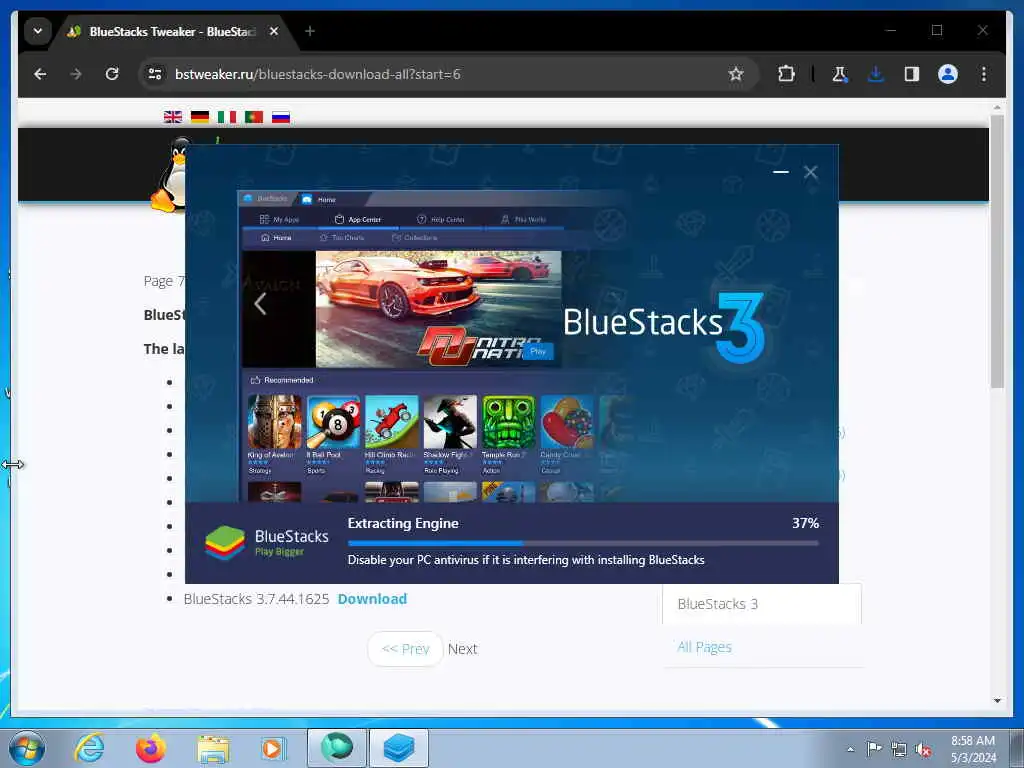
Task: Click the BlueStacks 3 title graphic
Action: [664, 327]
